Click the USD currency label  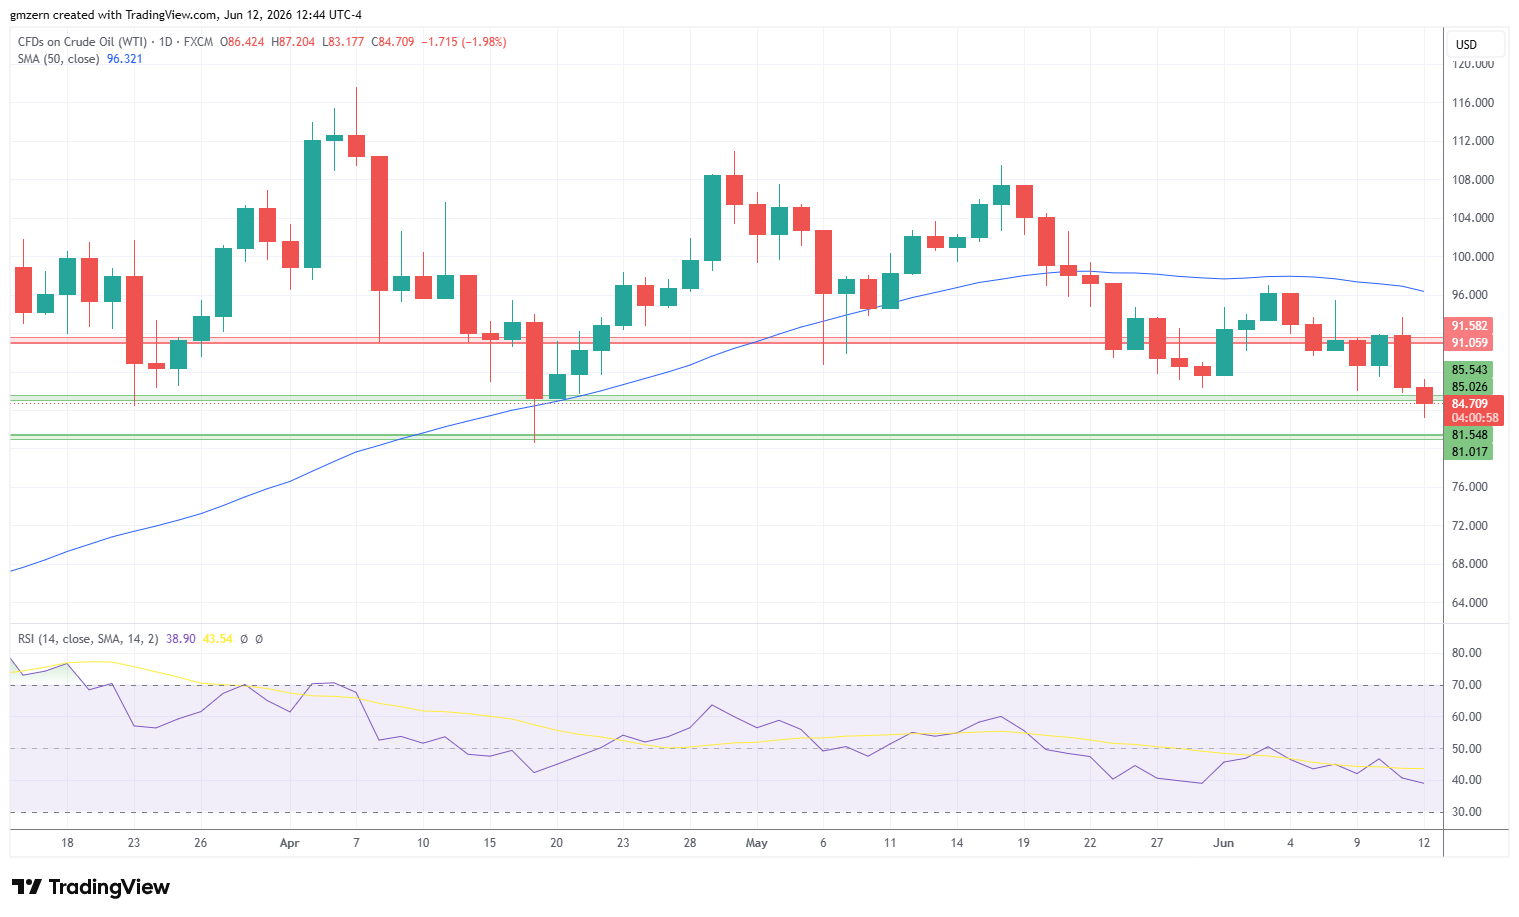coord(1466,44)
